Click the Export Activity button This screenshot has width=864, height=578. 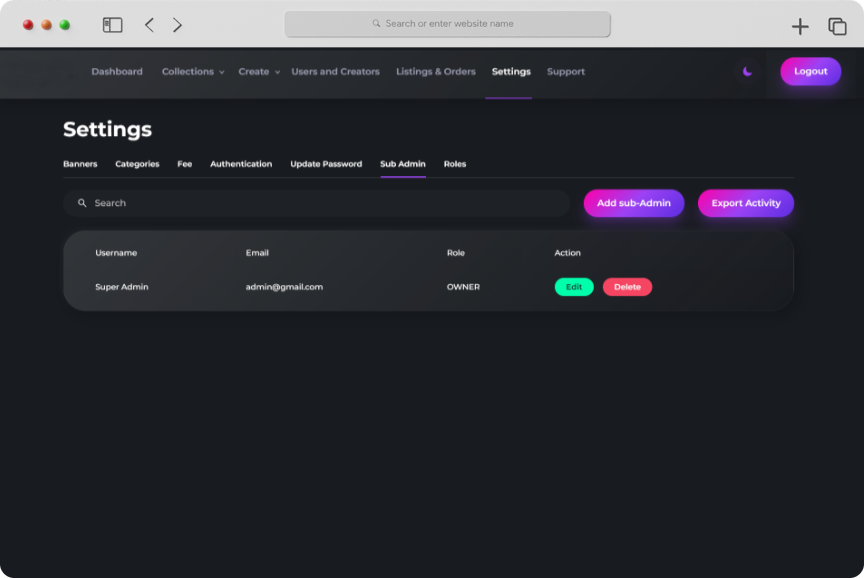pyautogui.click(x=746, y=203)
